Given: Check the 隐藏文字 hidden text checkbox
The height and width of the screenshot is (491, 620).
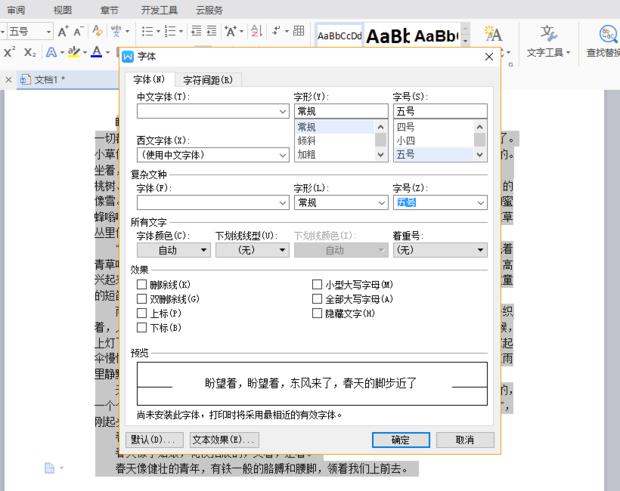Looking at the screenshot, I should pyautogui.click(x=317, y=313).
